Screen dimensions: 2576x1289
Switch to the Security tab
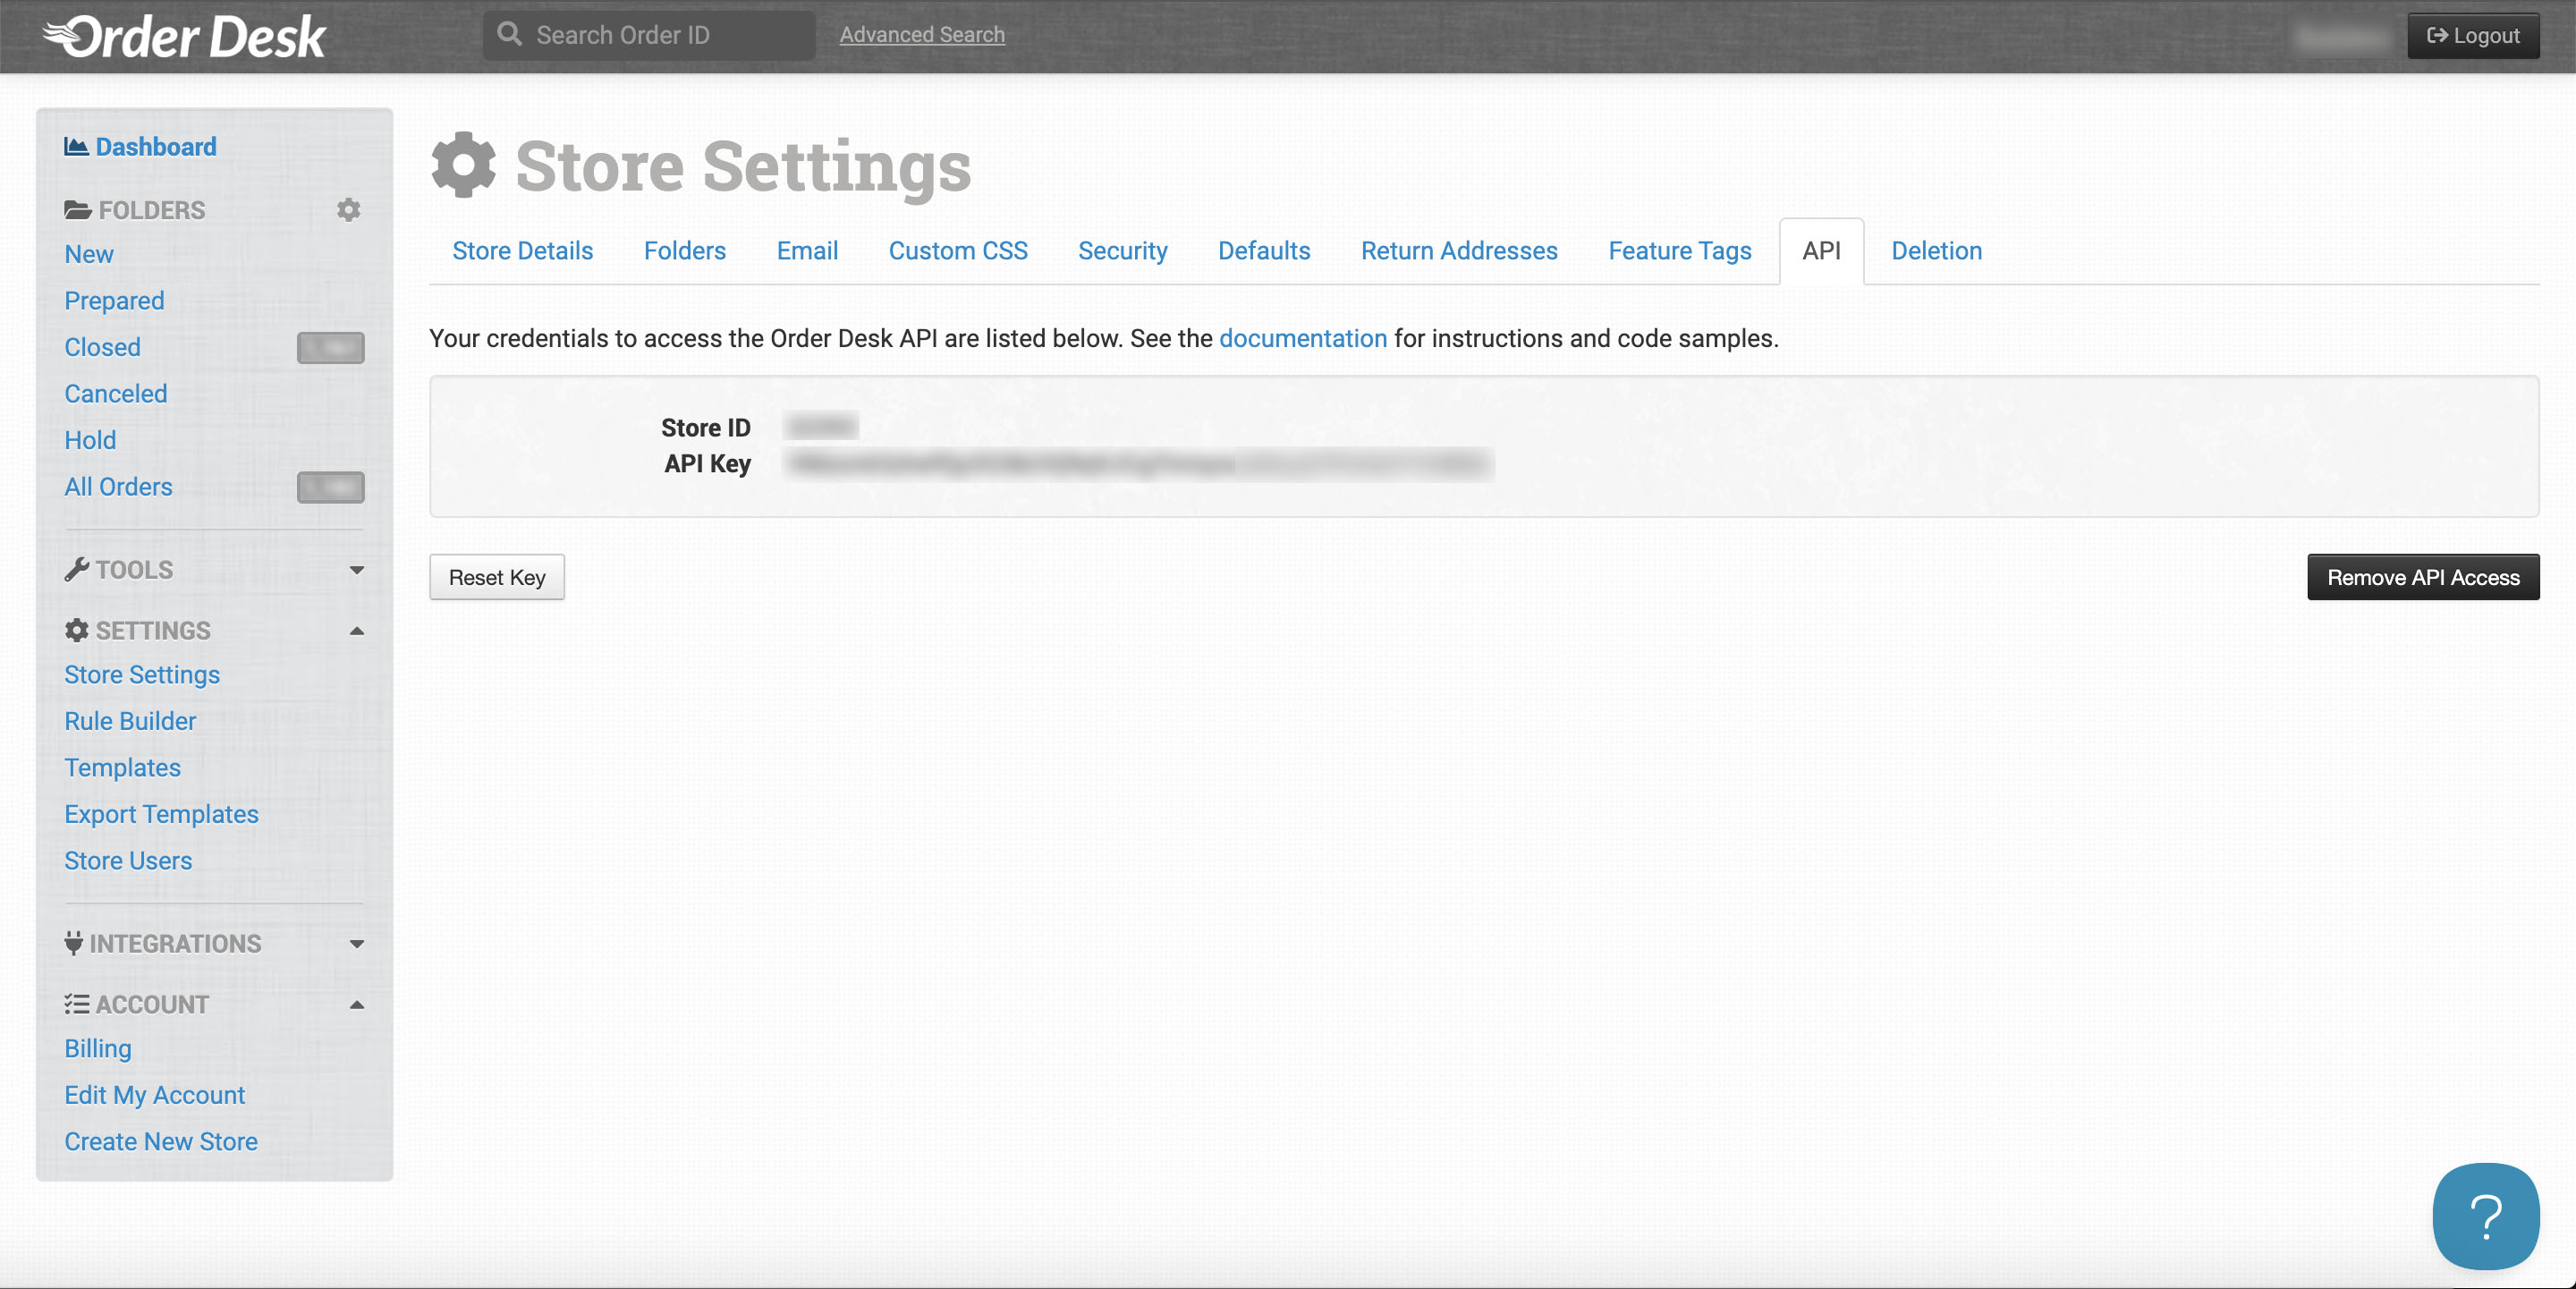(x=1122, y=251)
